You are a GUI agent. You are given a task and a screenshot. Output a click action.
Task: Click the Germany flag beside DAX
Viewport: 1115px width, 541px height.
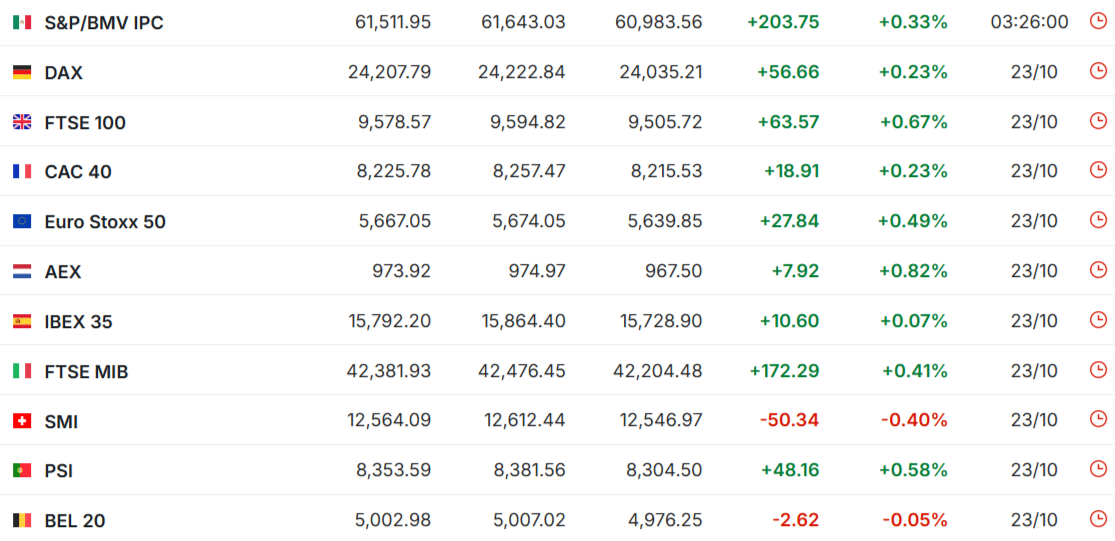coord(22,72)
